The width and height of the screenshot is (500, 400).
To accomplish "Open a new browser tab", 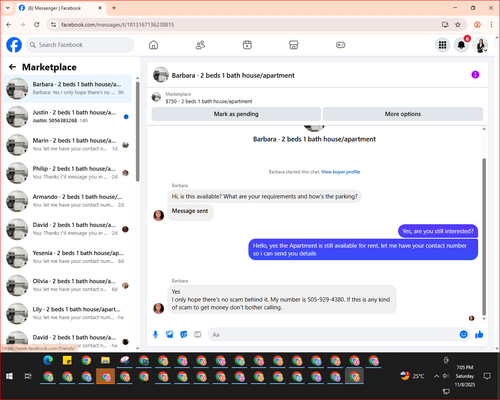I will pos(114,8).
